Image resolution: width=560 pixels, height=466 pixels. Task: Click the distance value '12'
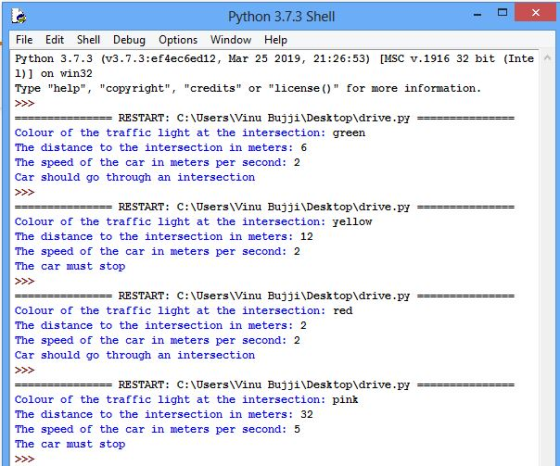point(306,236)
